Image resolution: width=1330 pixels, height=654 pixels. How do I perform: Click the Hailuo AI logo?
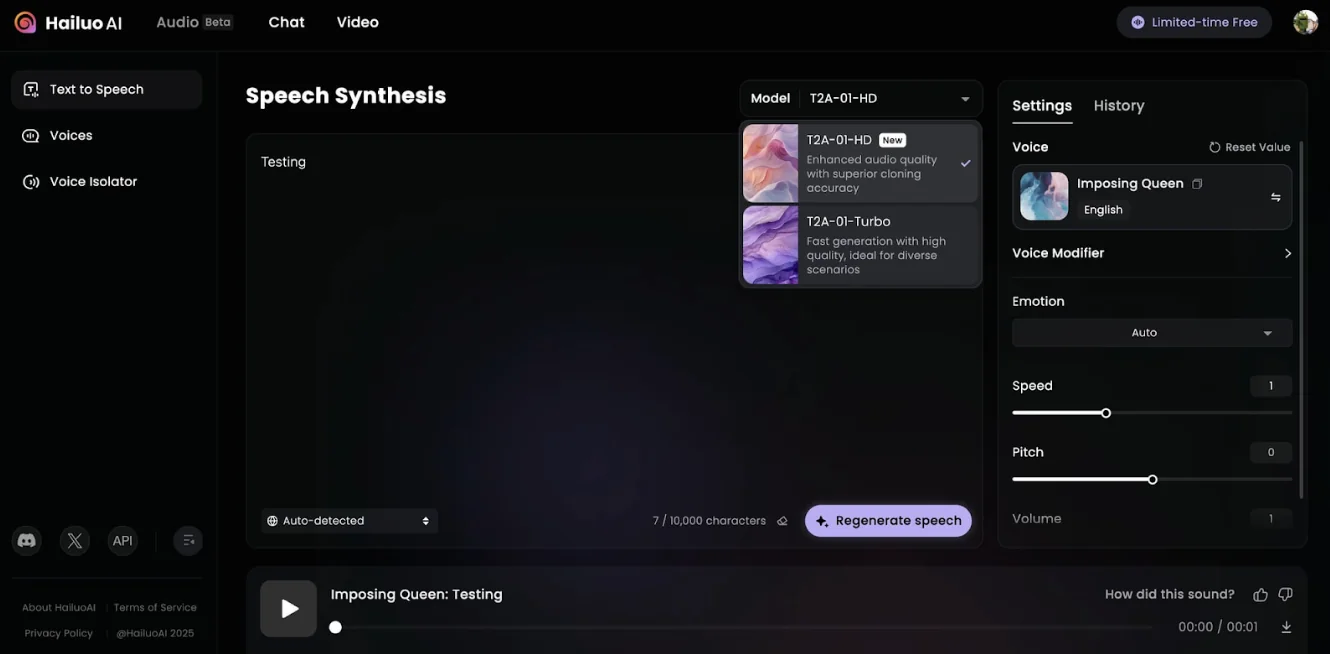[68, 22]
